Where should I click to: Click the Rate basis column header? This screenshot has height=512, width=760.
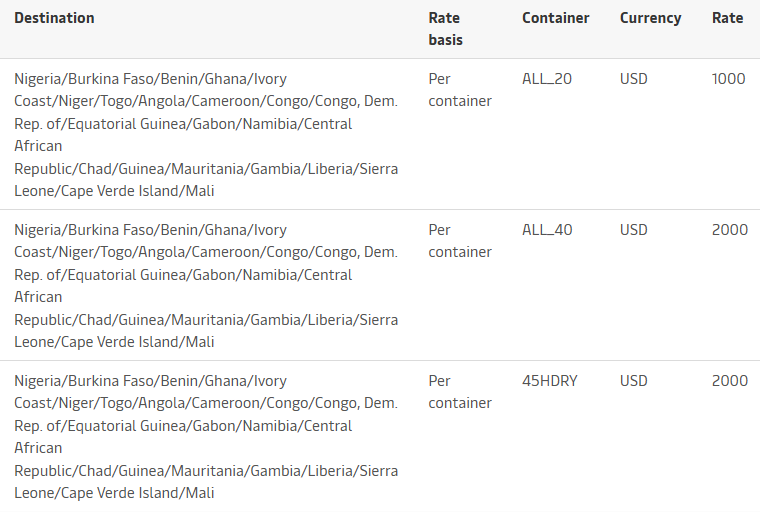coord(445,29)
